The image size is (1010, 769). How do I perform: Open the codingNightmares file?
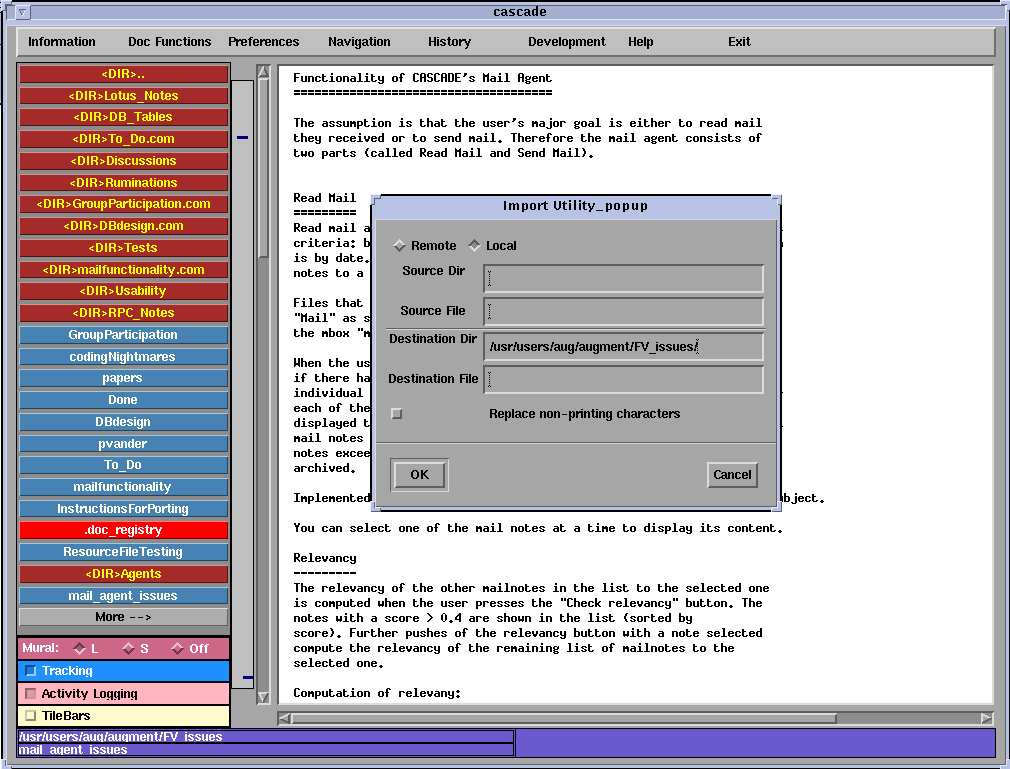(x=123, y=357)
